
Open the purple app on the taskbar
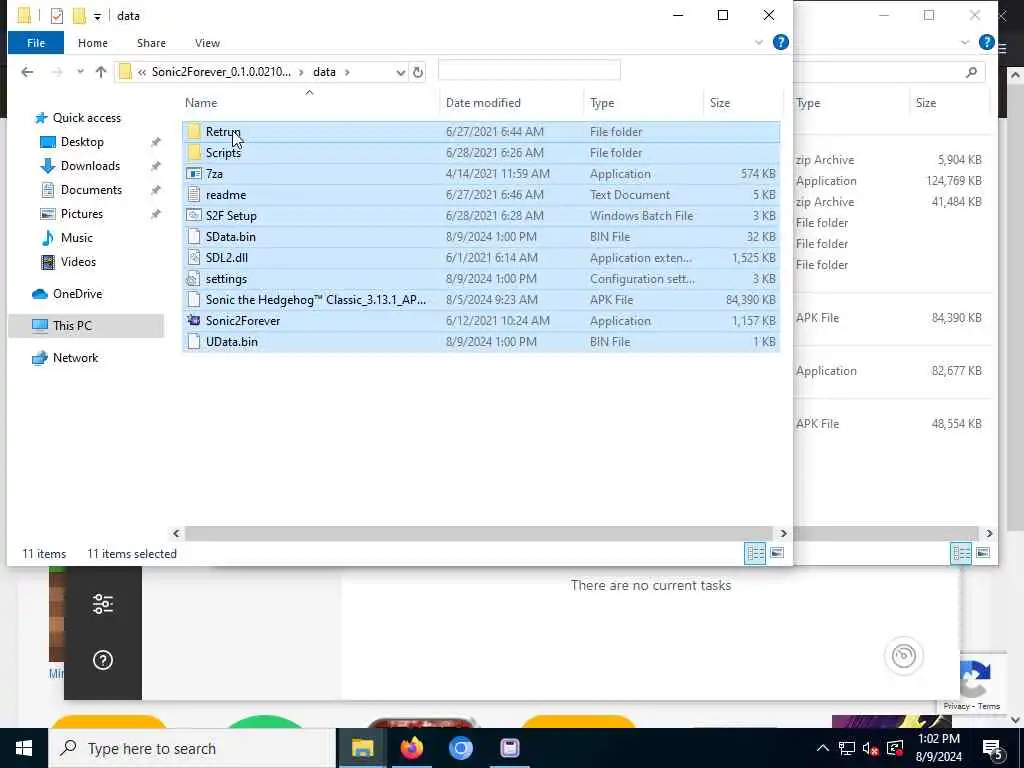point(509,748)
